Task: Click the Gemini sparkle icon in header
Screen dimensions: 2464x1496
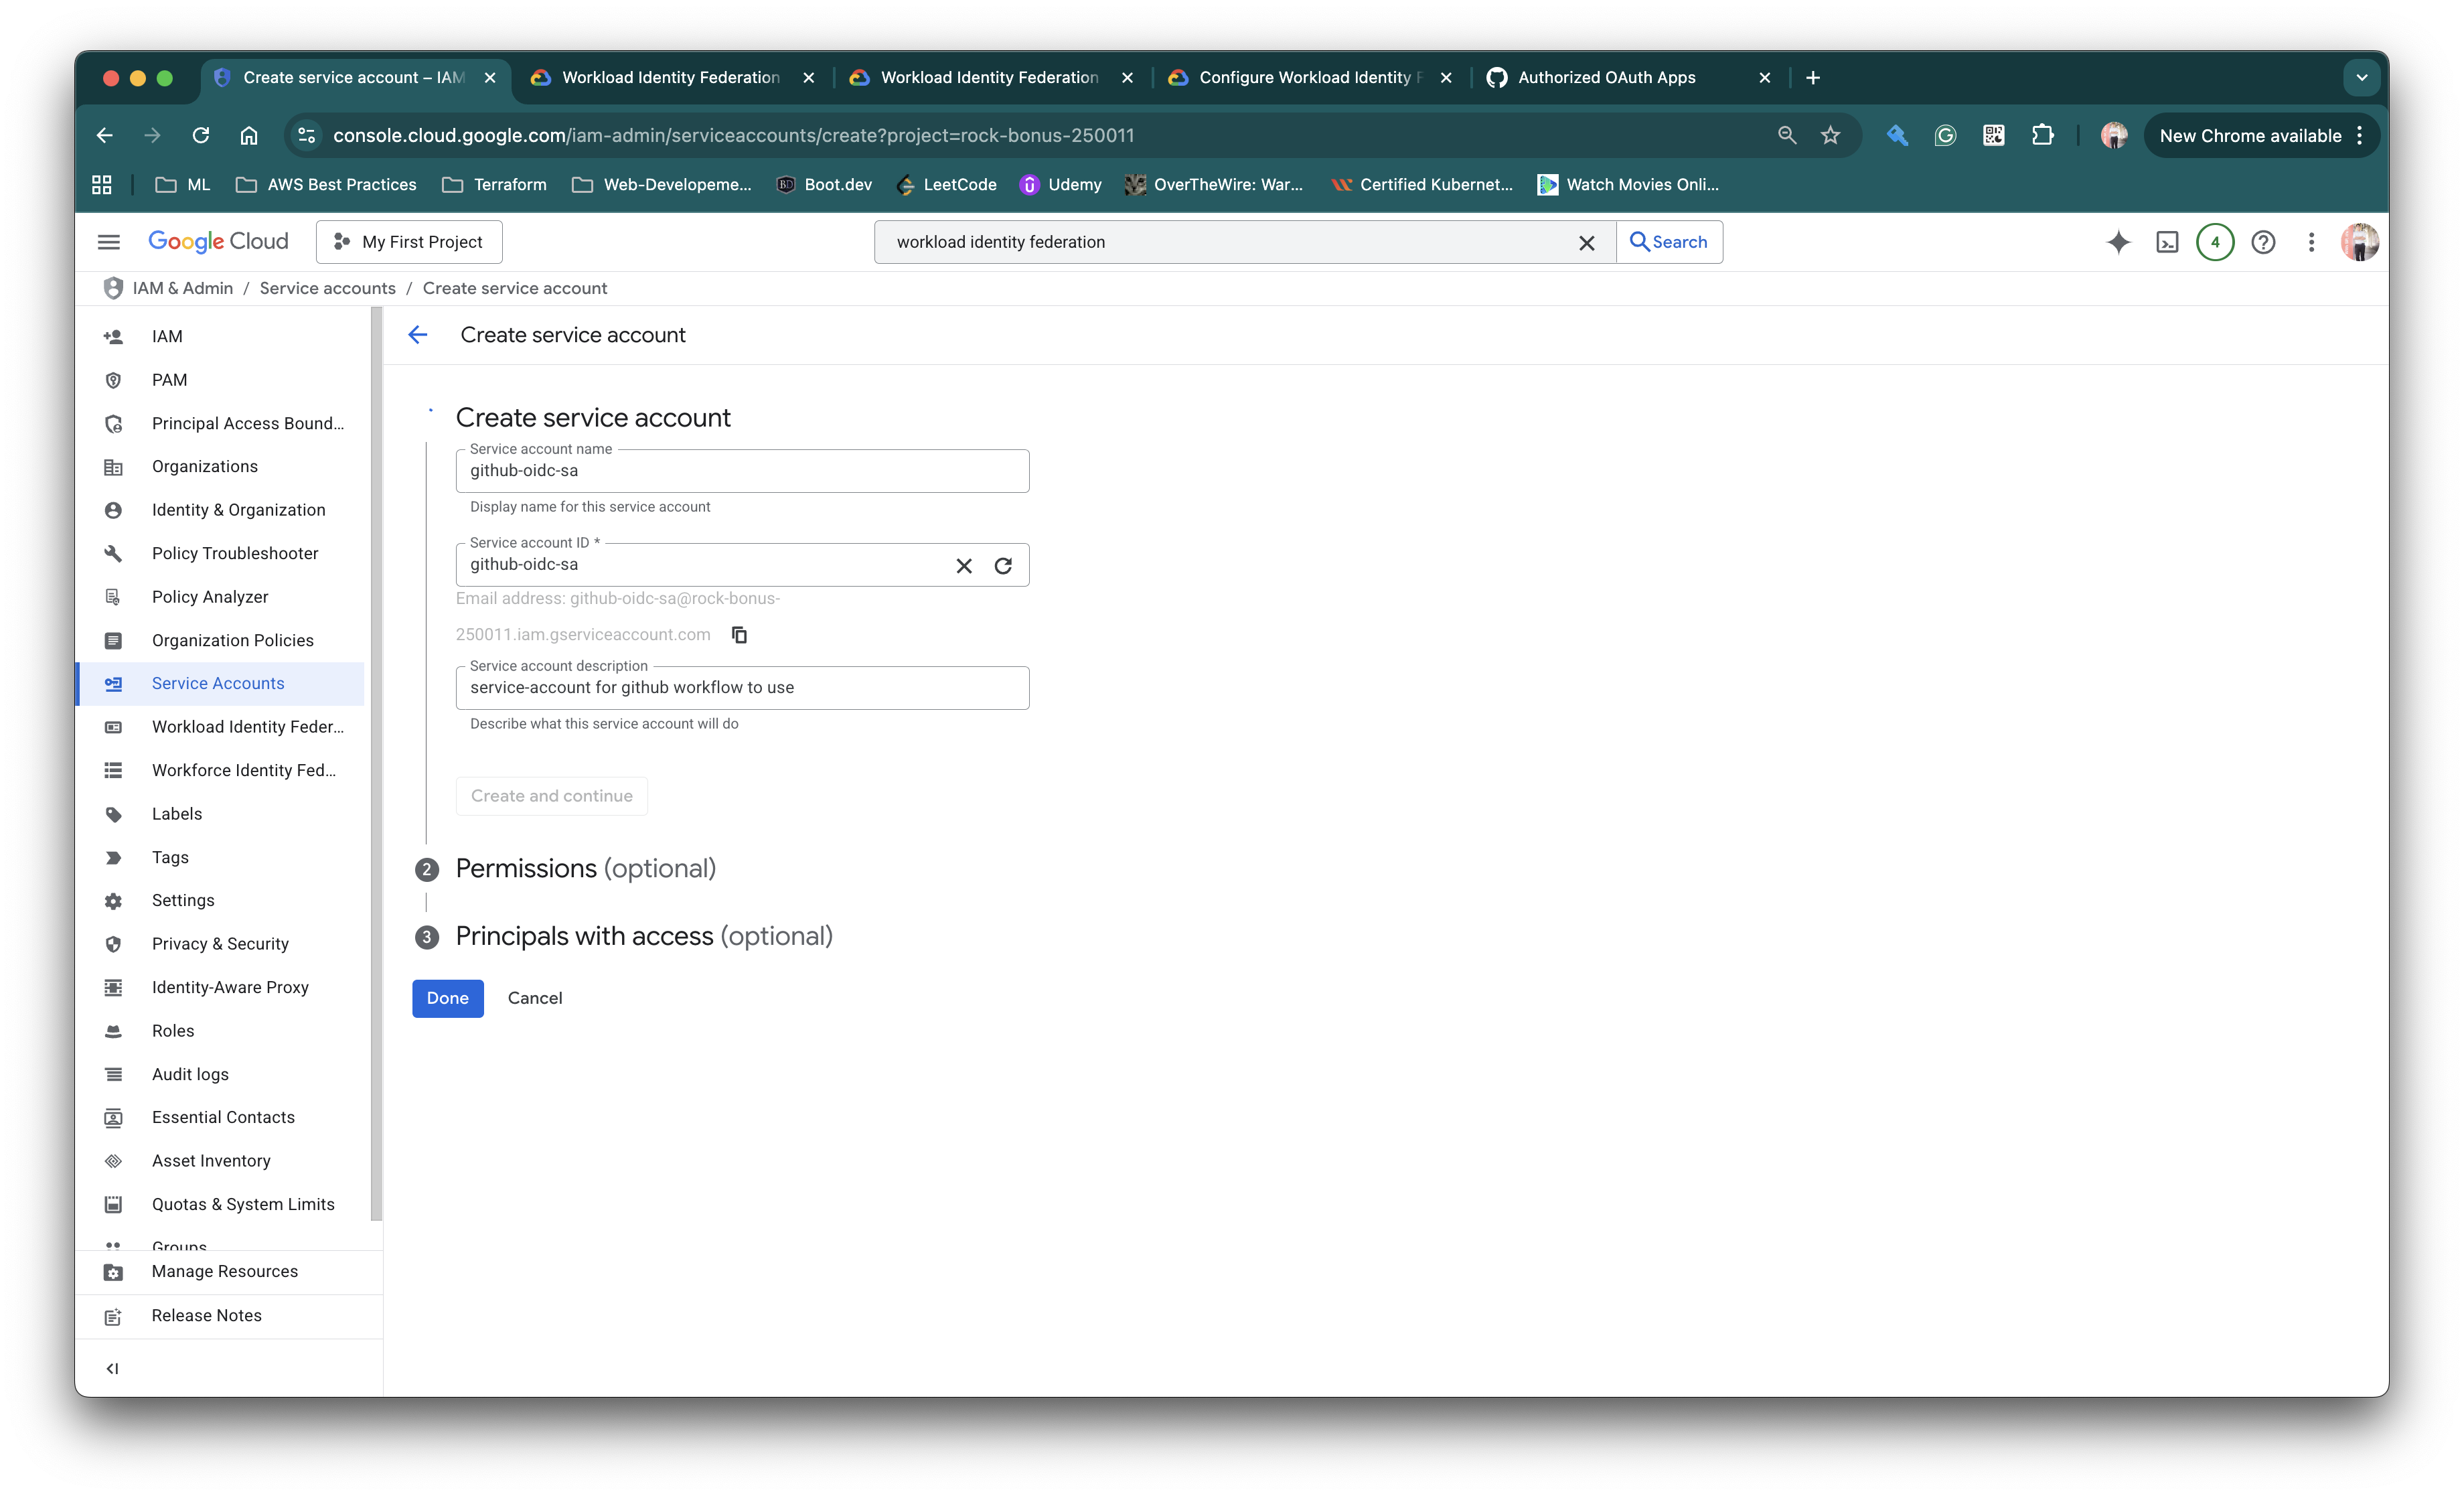Action: pos(2118,242)
